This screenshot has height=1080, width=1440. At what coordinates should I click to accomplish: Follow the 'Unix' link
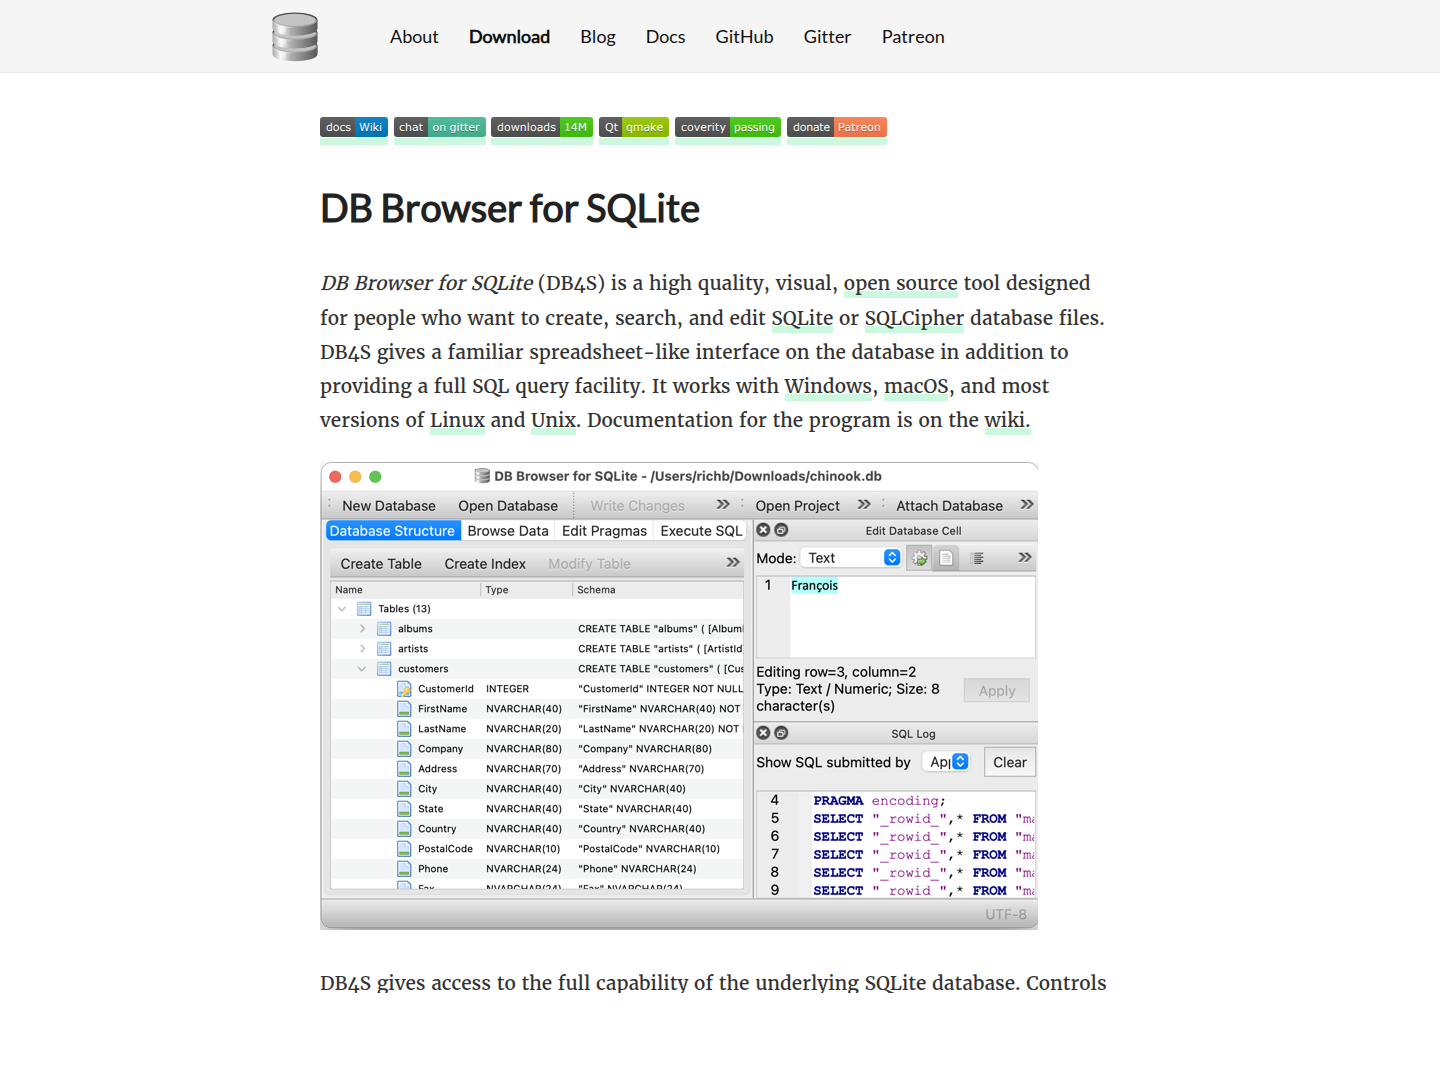[553, 420]
